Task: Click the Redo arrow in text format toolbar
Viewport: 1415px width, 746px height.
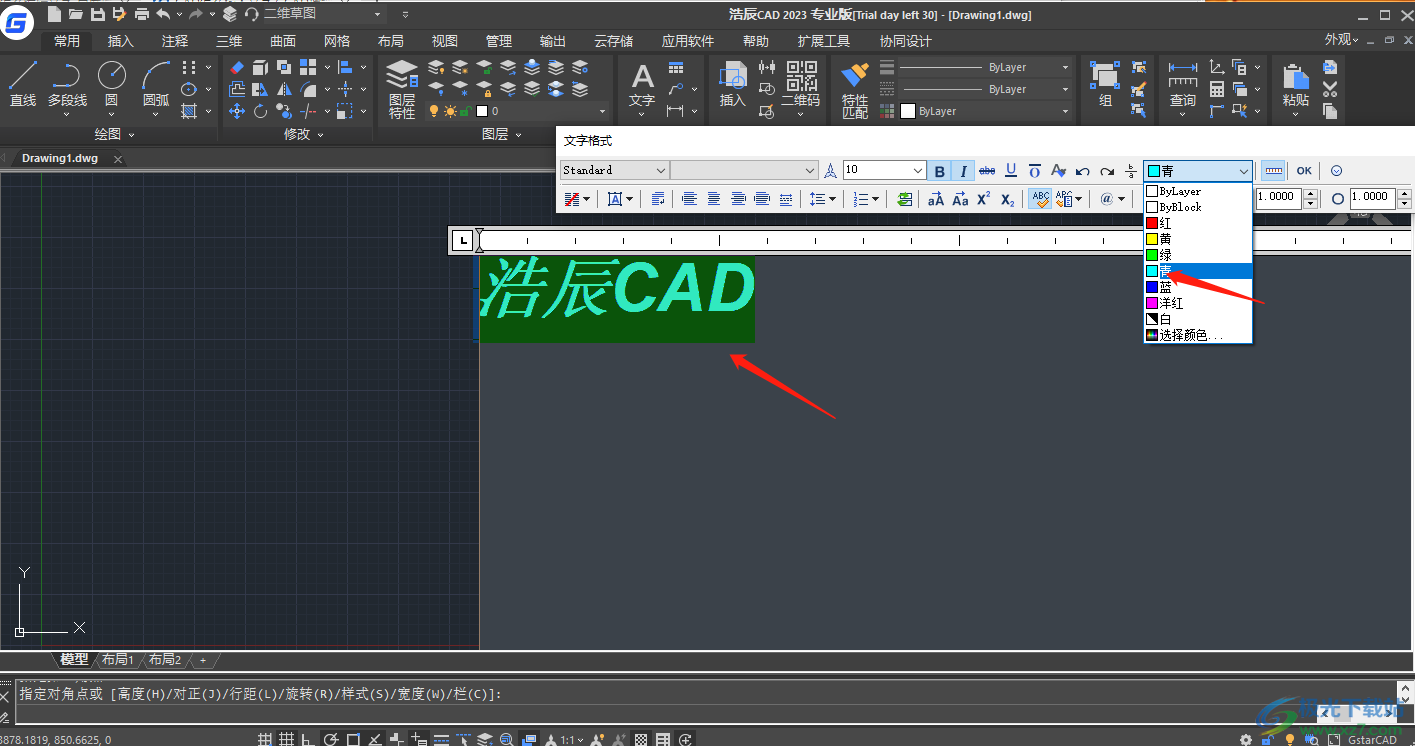Action: pyautogui.click(x=1107, y=171)
